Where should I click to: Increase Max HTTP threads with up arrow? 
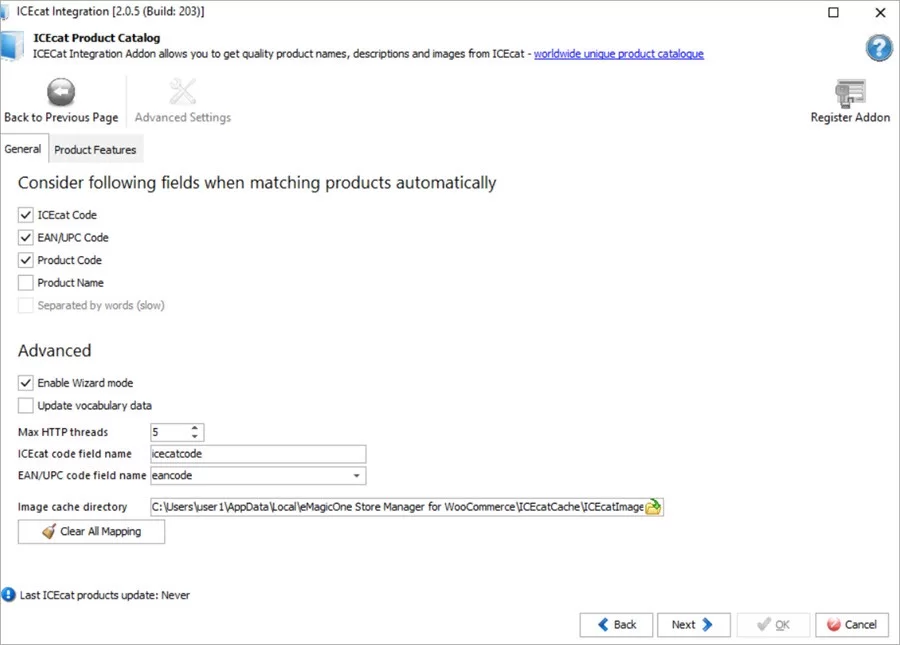[x=196, y=428]
